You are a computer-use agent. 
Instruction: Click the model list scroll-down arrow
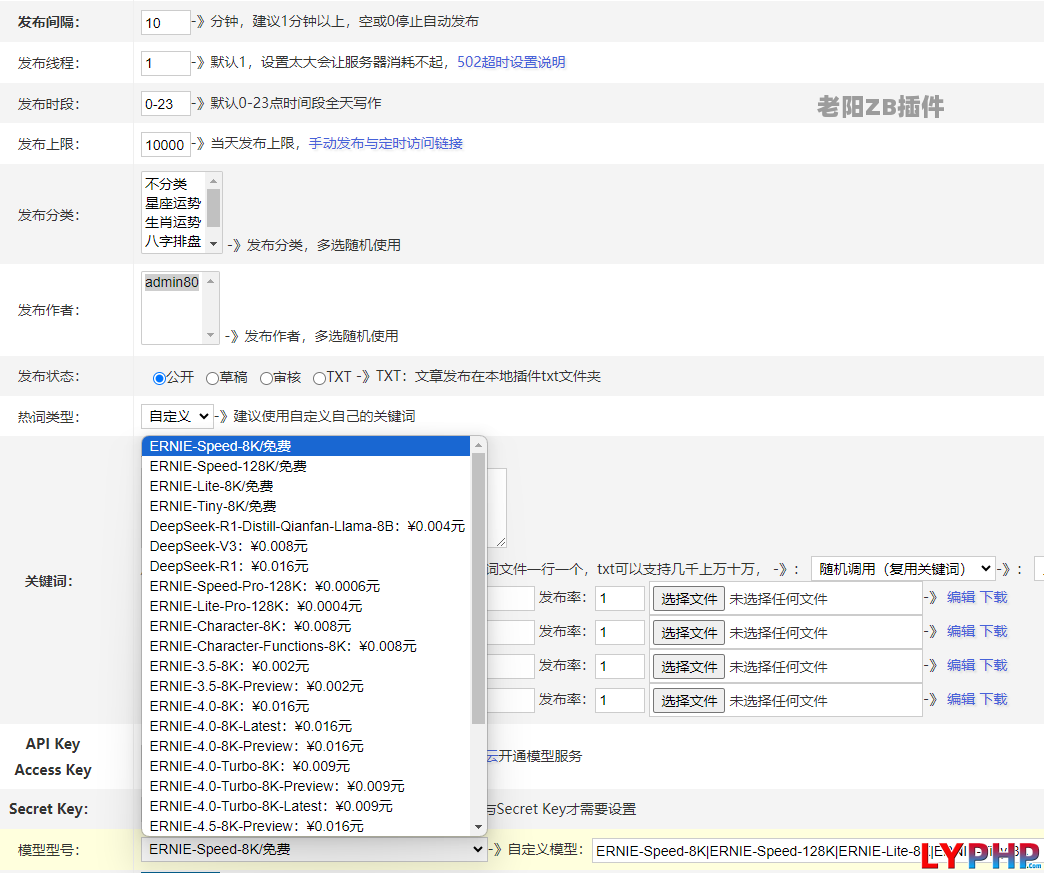click(x=478, y=827)
